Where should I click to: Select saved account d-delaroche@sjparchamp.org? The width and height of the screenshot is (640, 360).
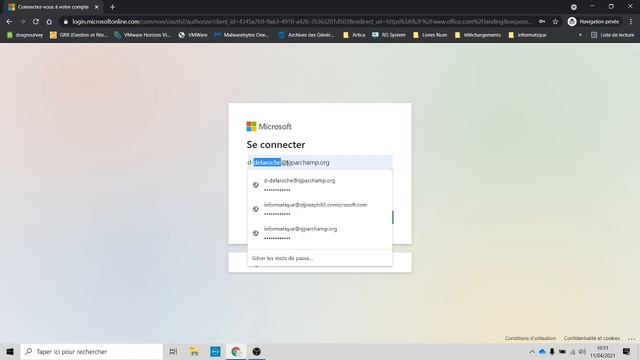coord(320,185)
